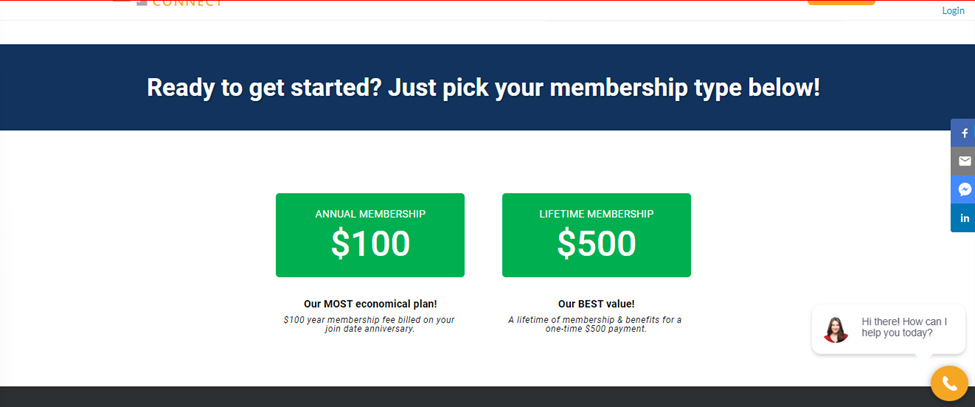Open the chat bubble saying Hi there

(x=888, y=329)
